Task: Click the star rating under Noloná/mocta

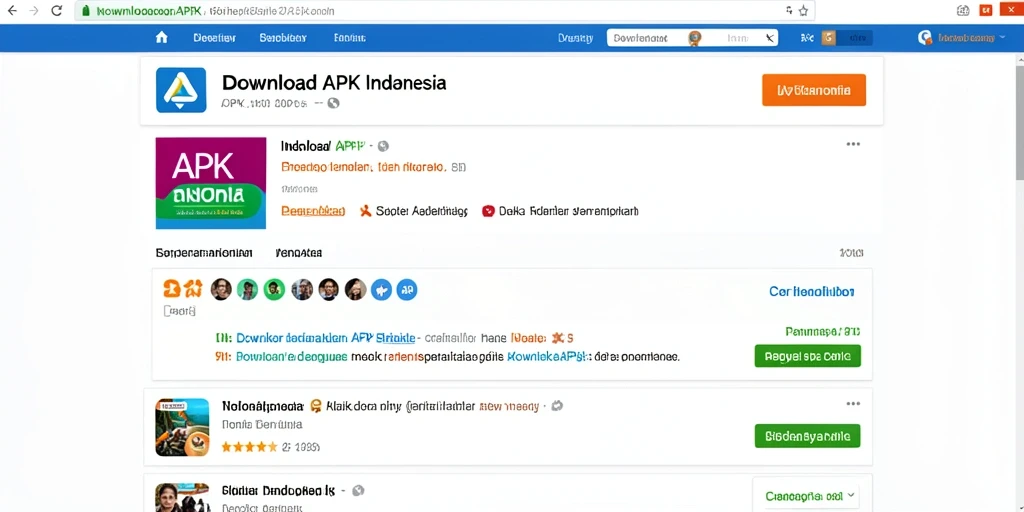Action: 249,447
